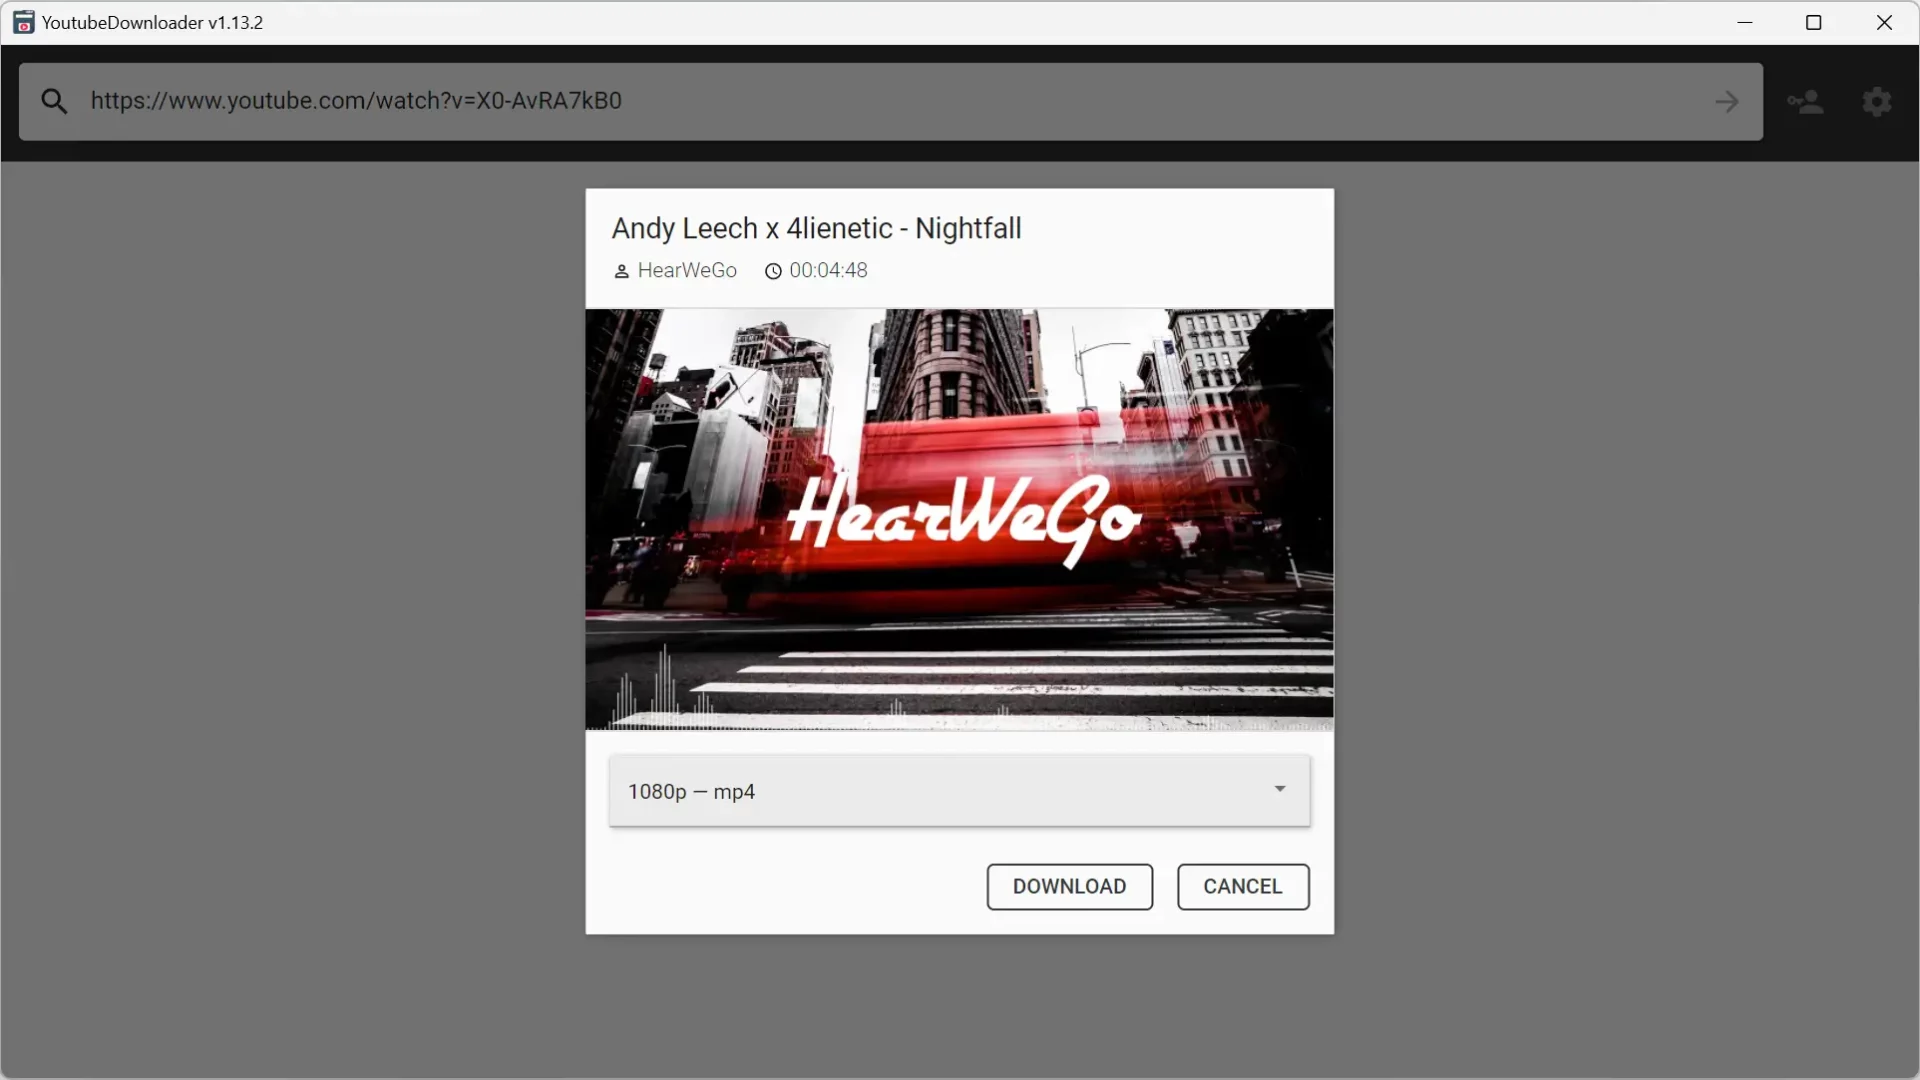Click on the HearWeGo channel name
This screenshot has height=1080, width=1920.
(x=686, y=269)
